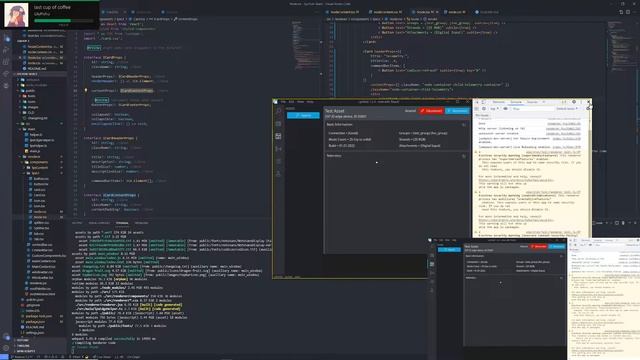Screen dimensions: 640x360
Task: Click the blue button in the Electron app's left panel
Action: coord(303,116)
